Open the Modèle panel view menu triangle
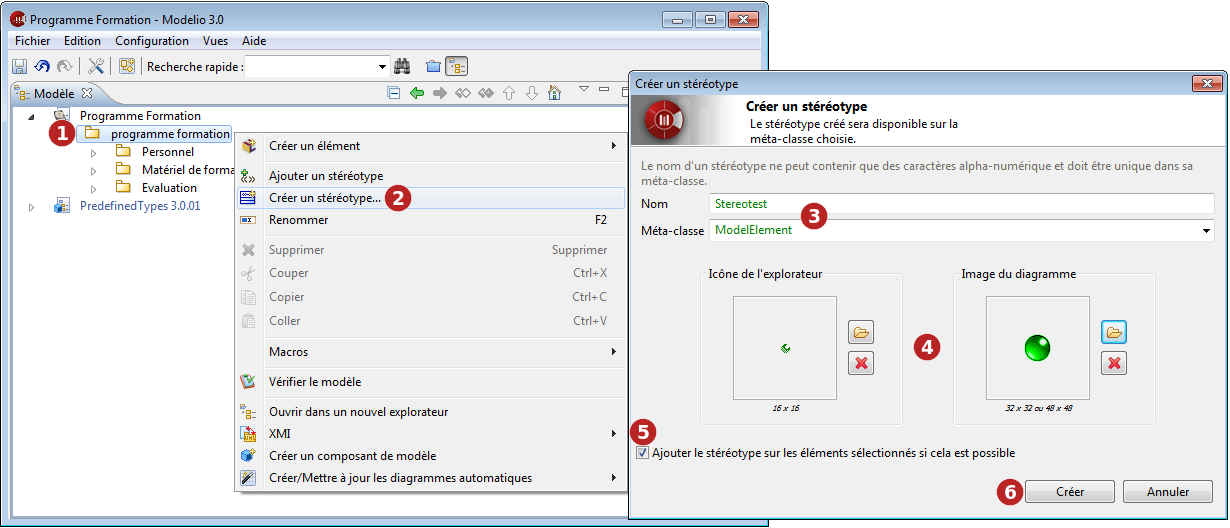 pyautogui.click(x=584, y=90)
